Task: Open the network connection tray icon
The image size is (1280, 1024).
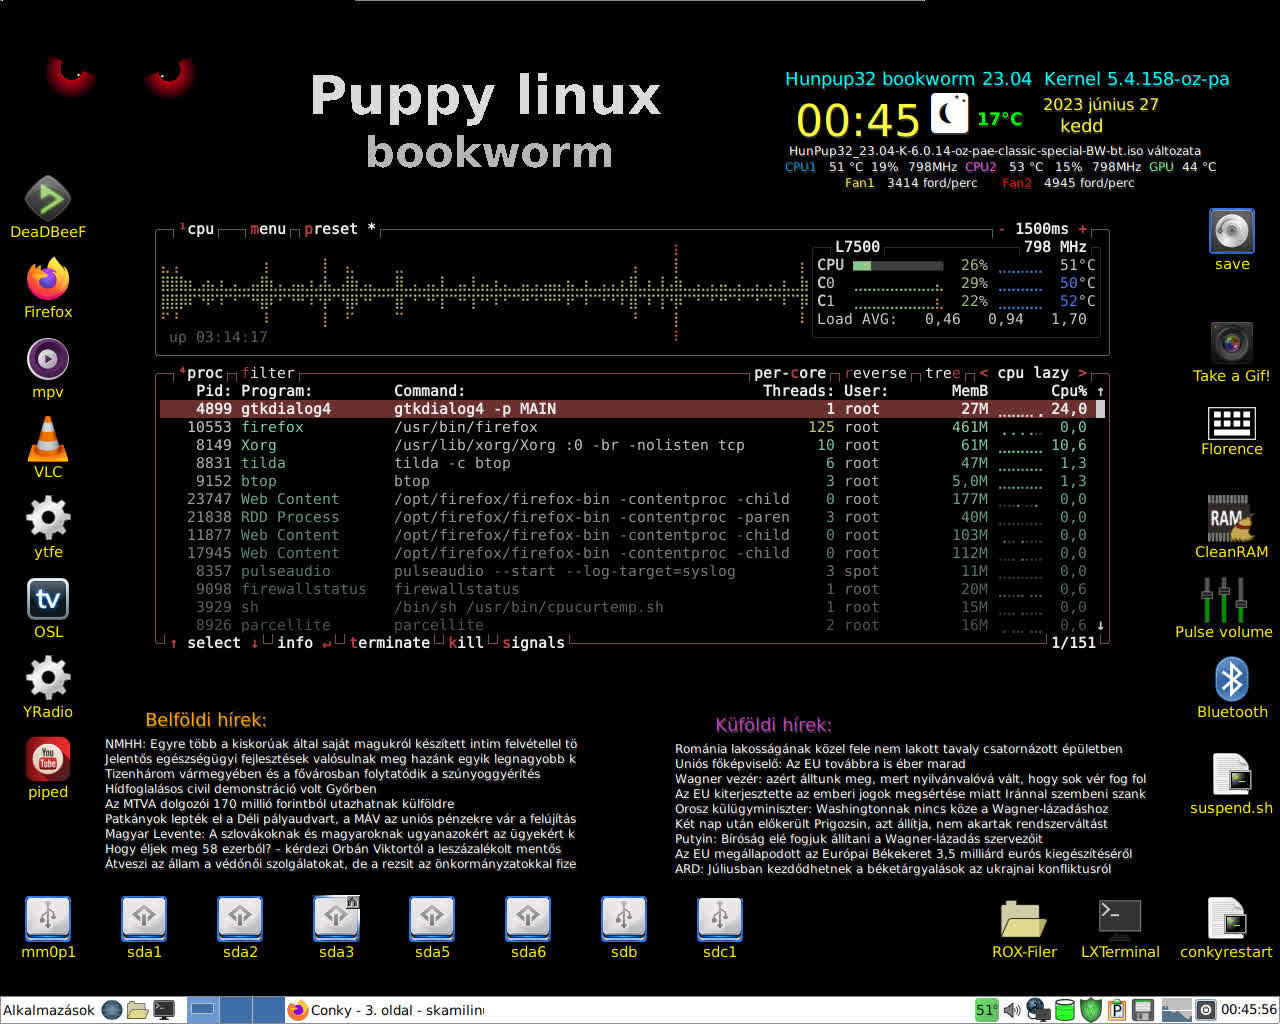Action: (1038, 1010)
